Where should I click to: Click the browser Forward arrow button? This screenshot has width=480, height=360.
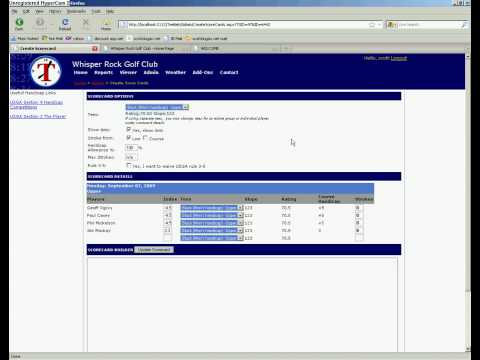tap(40, 23)
